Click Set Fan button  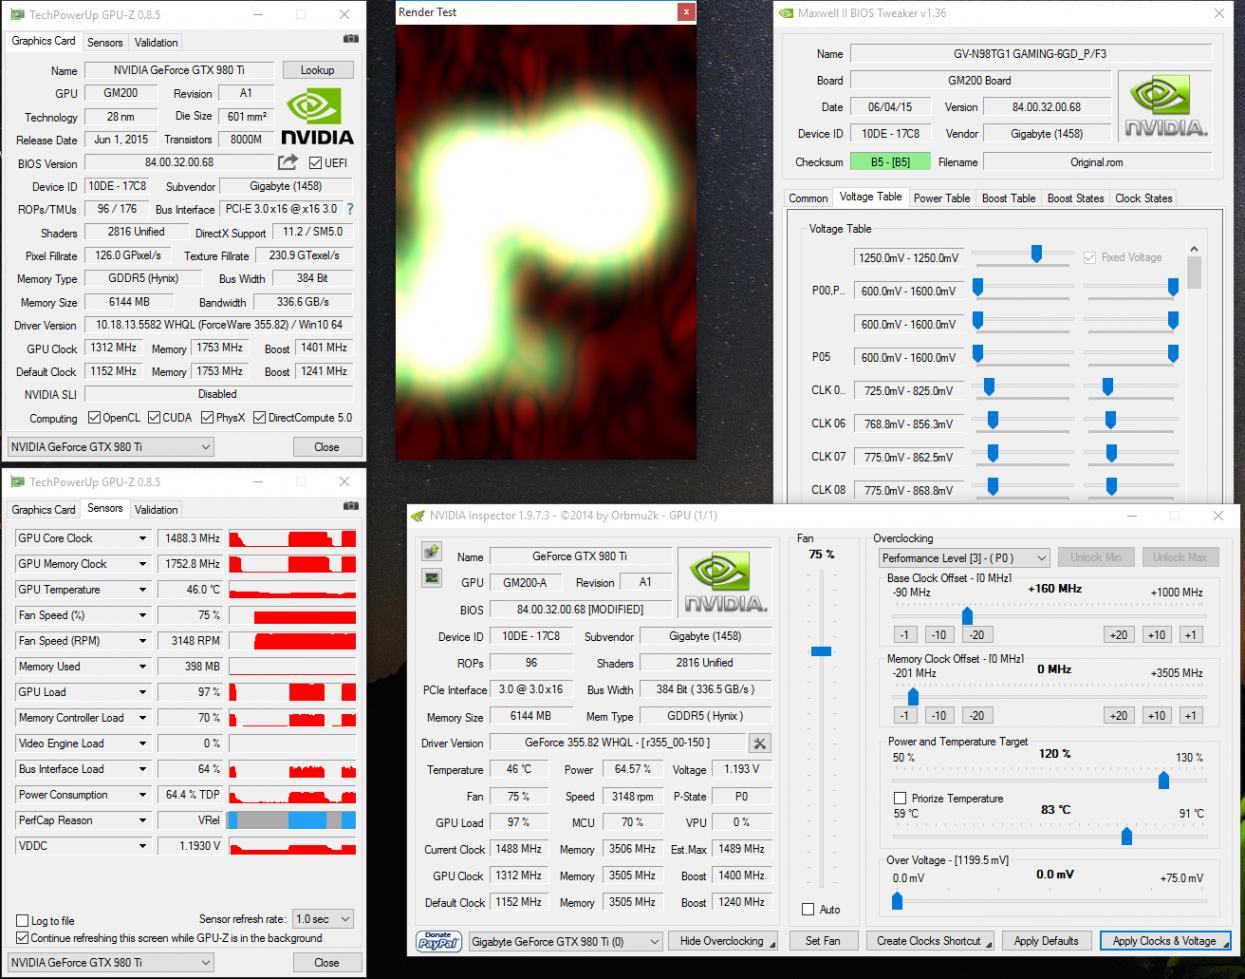point(823,941)
